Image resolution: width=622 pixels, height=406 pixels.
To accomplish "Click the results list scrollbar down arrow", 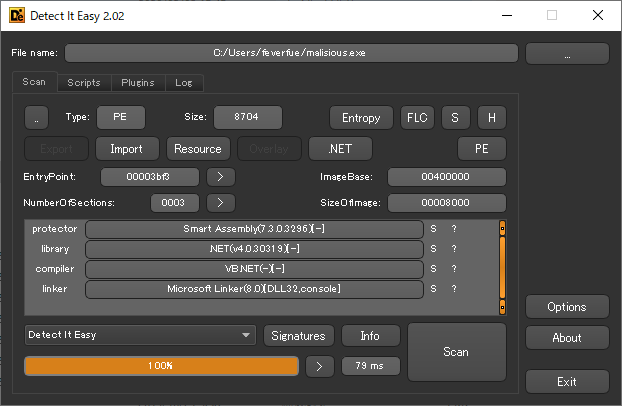I will point(502,307).
